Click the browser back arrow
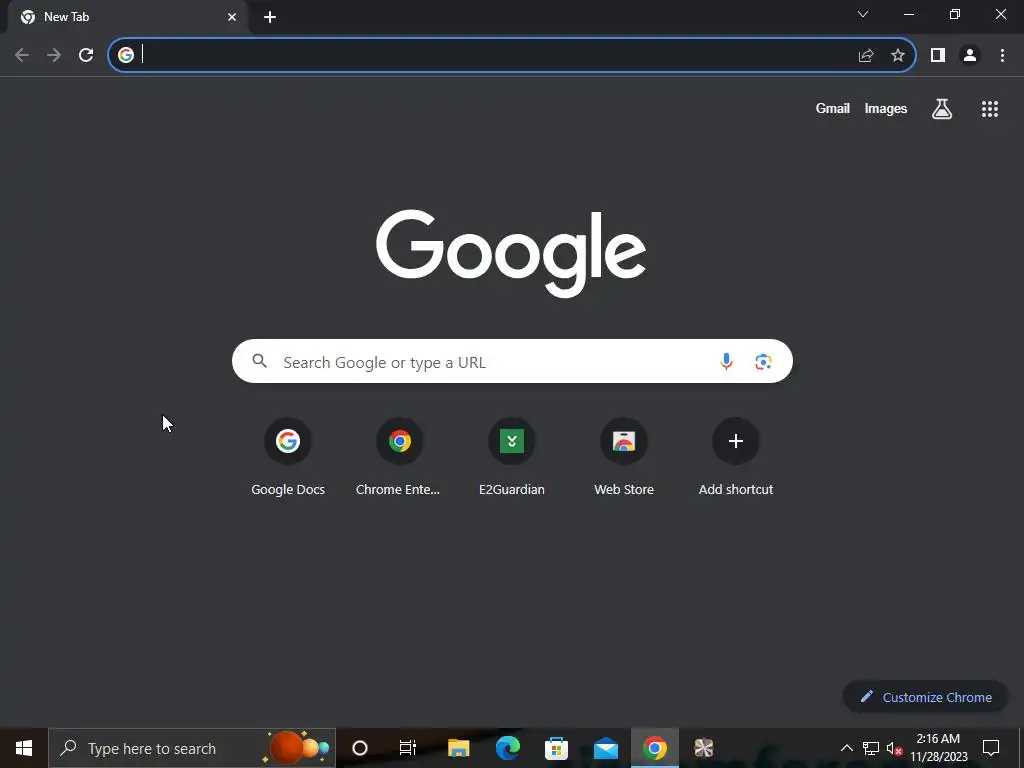The image size is (1024, 768). point(22,55)
